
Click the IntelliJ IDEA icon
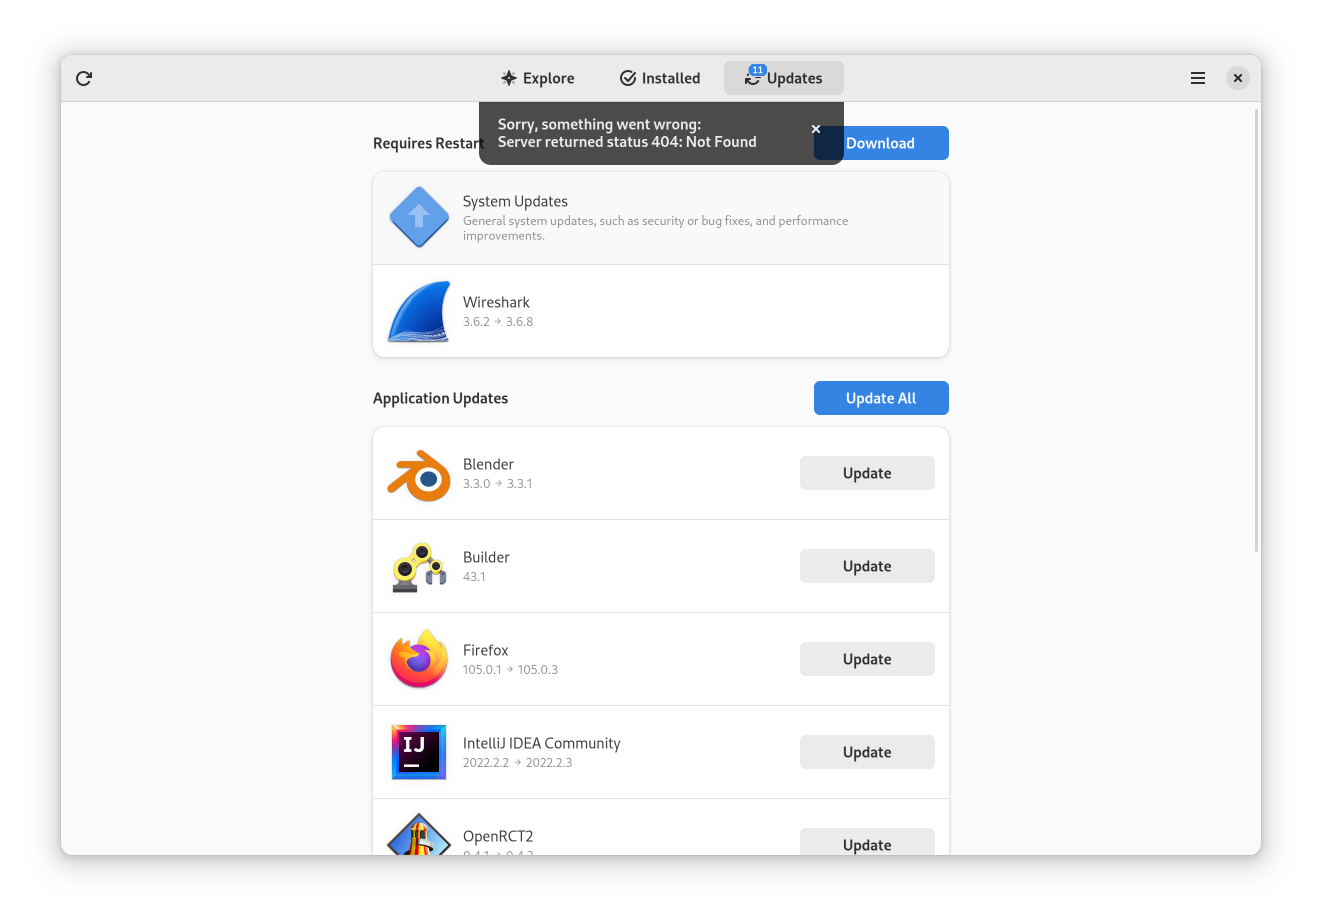tap(419, 752)
